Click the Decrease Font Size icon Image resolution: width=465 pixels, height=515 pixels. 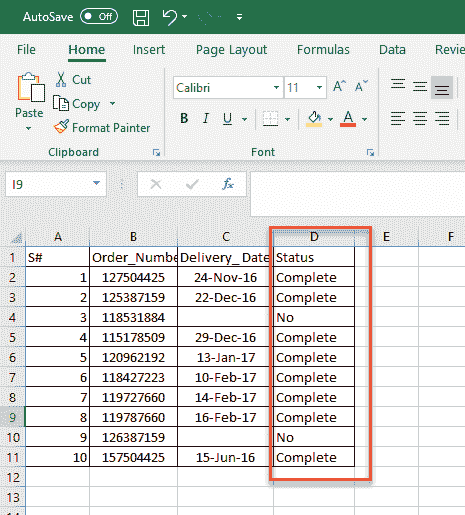pyautogui.click(x=361, y=87)
